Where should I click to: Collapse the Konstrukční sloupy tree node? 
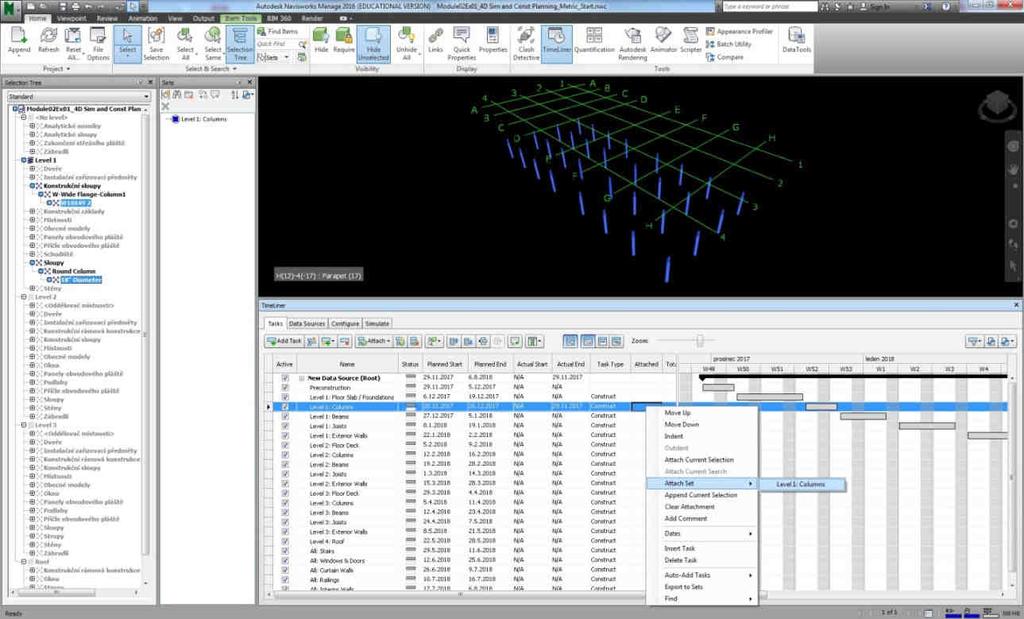tap(32, 186)
